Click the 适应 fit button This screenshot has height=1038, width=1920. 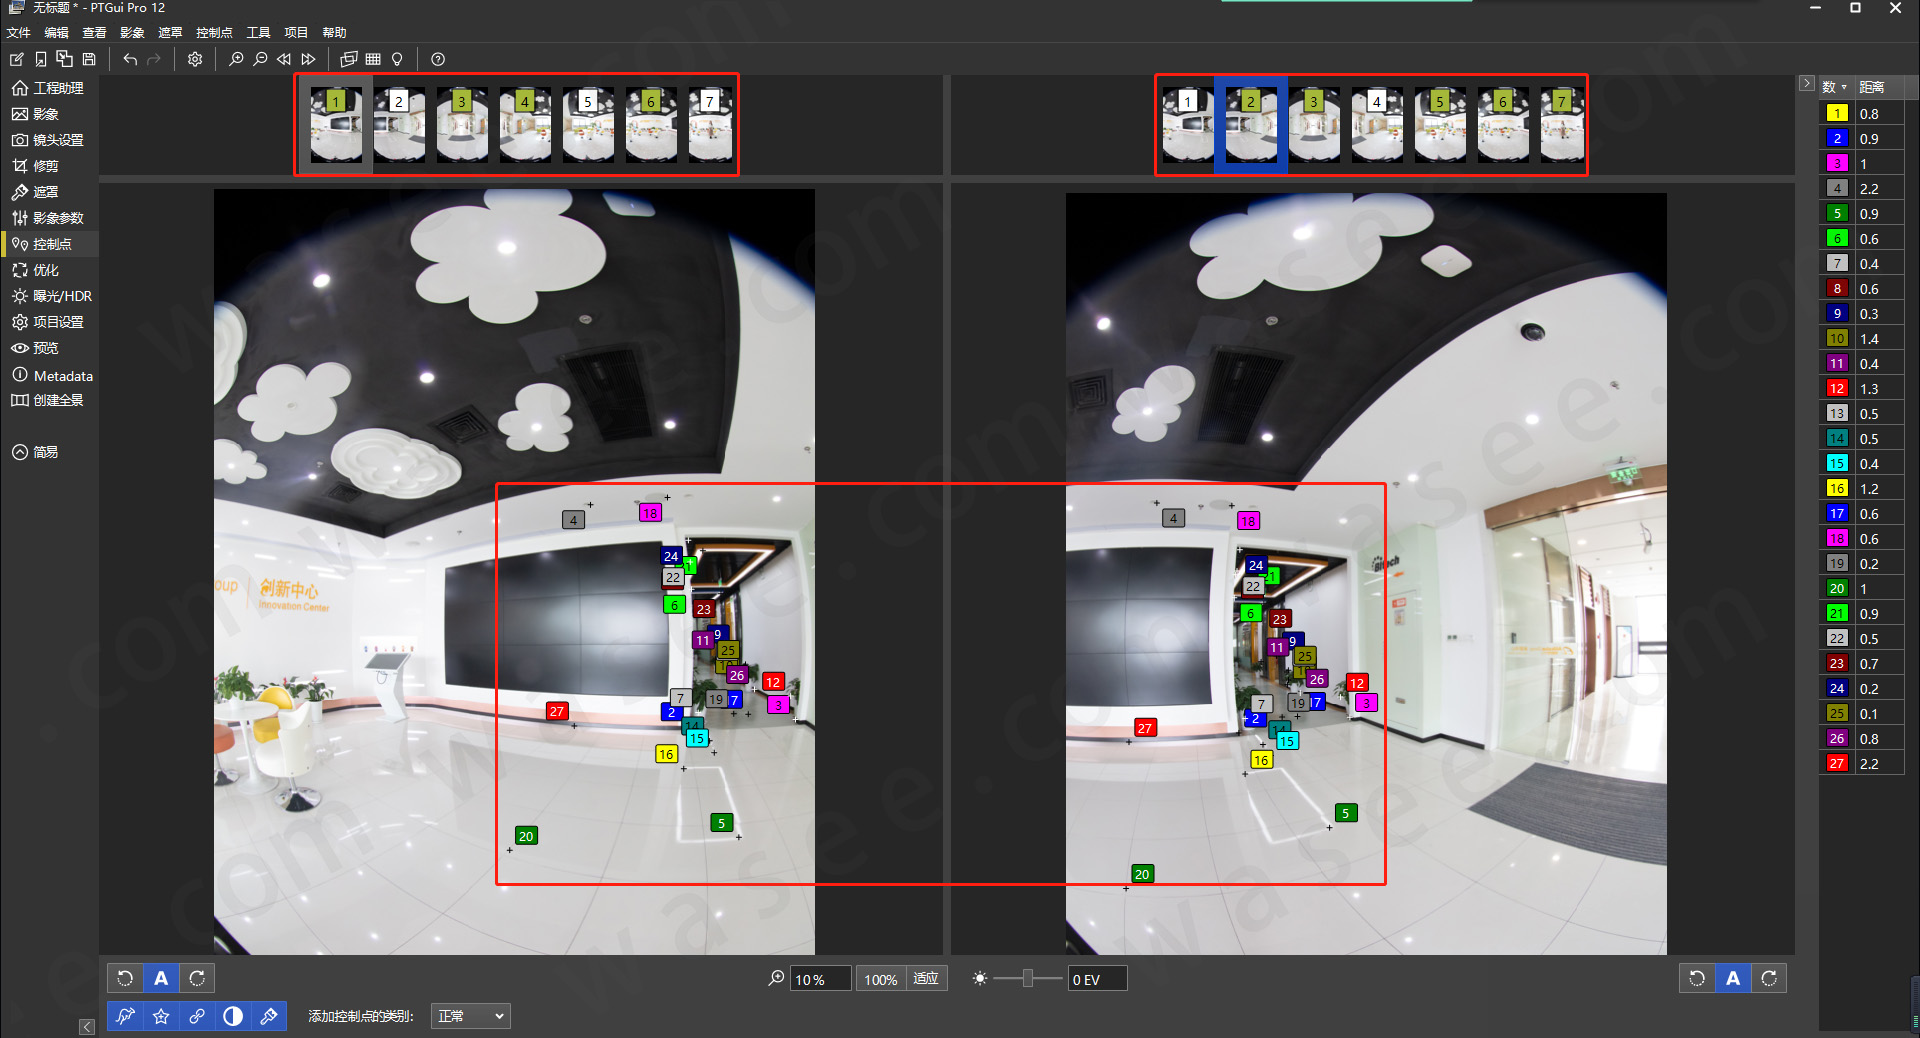click(925, 979)
